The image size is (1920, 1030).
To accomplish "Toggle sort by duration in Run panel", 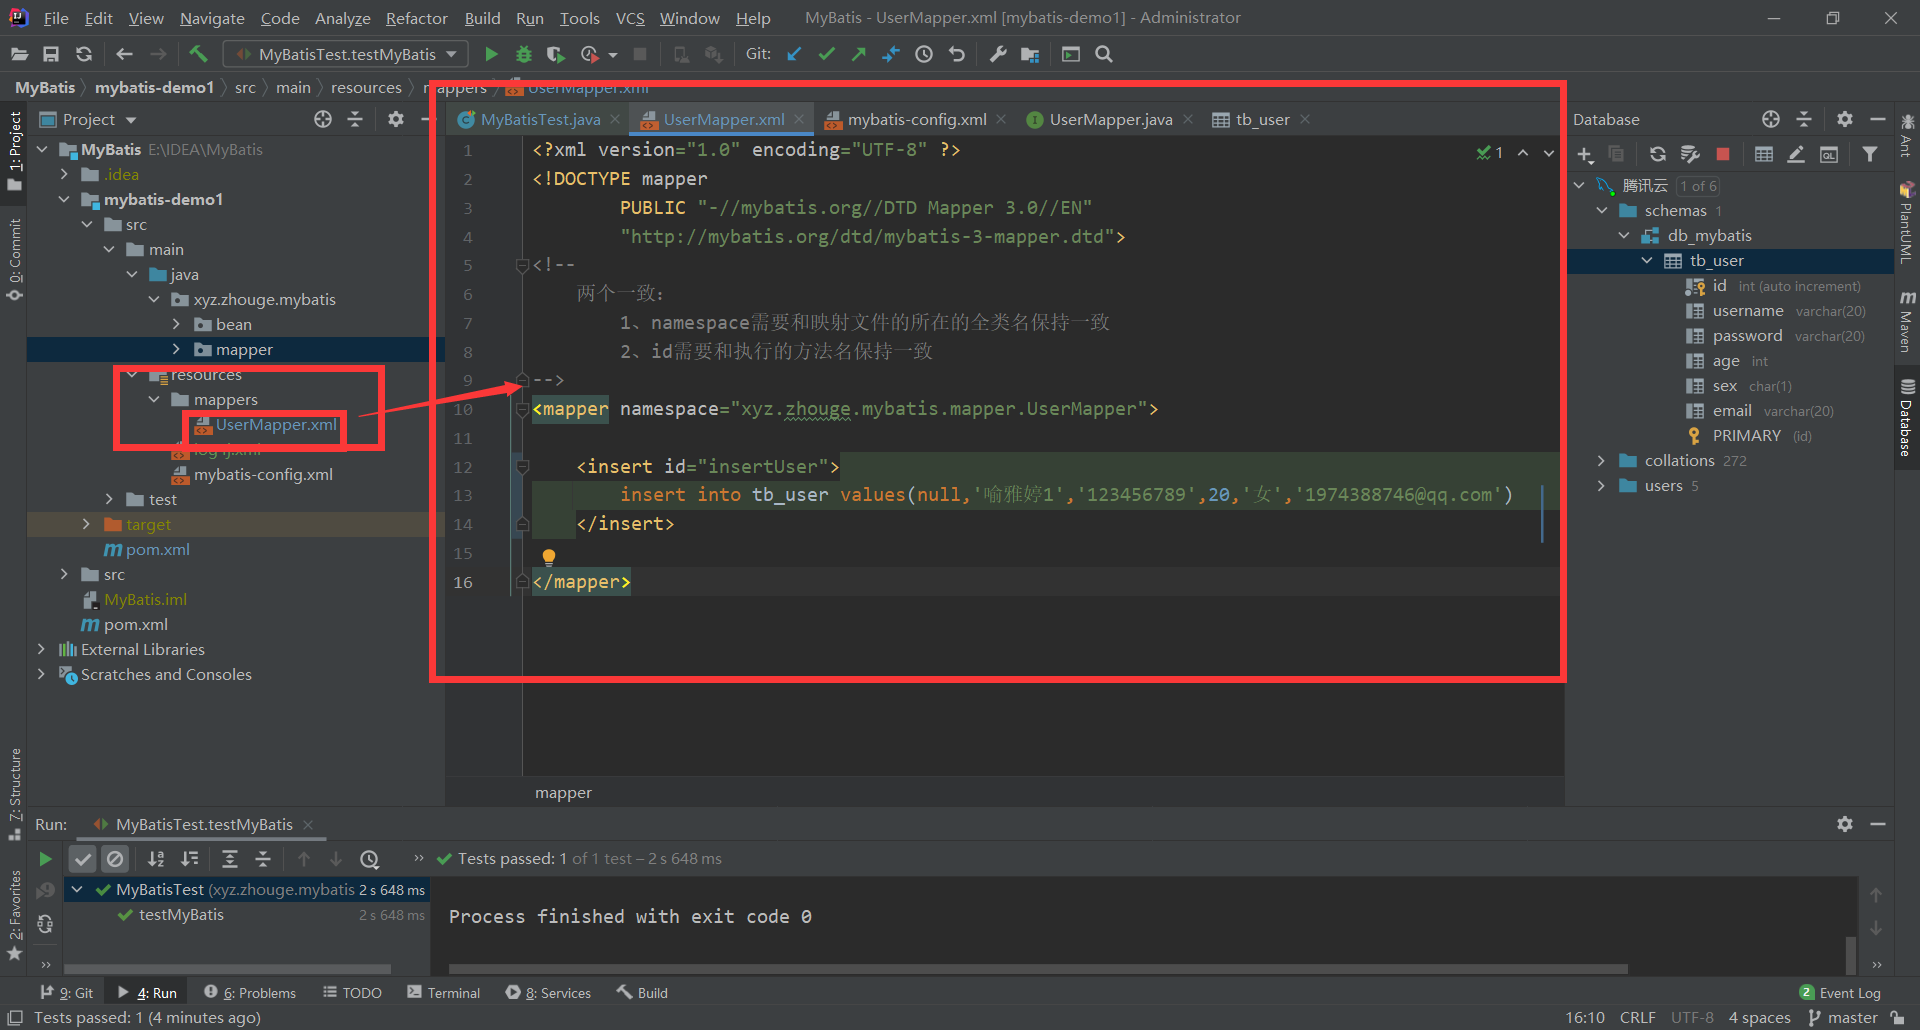I will 189,859.
